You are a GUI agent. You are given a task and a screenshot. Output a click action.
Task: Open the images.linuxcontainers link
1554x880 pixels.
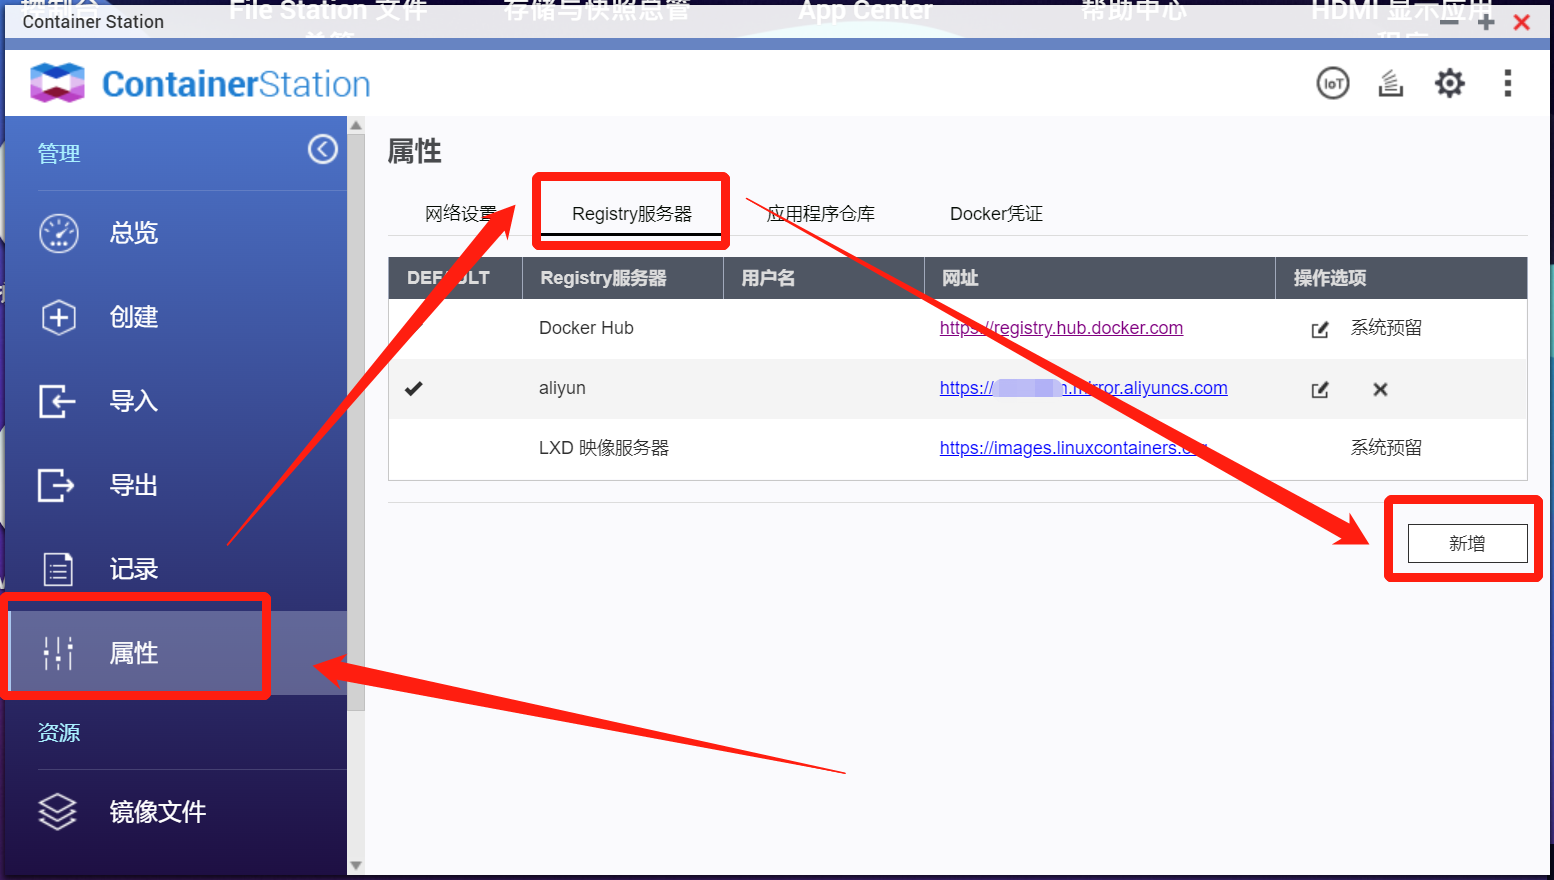1073,448
